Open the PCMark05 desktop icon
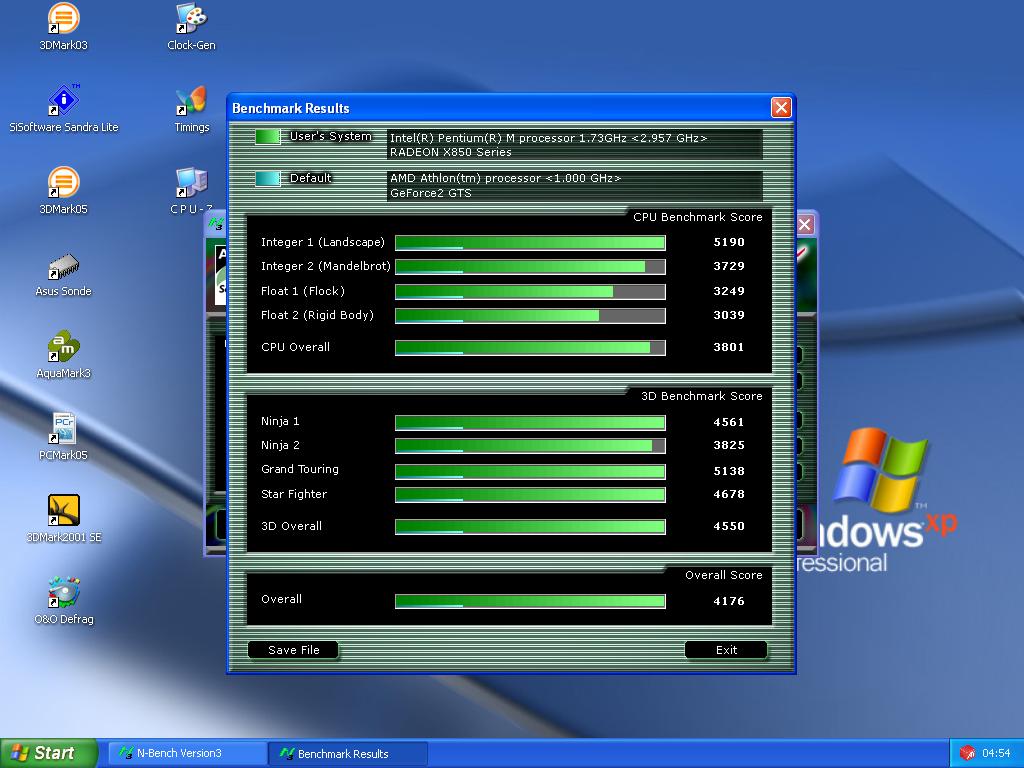The width and height of the screenshot is (1024, 768). pos(64,430)
